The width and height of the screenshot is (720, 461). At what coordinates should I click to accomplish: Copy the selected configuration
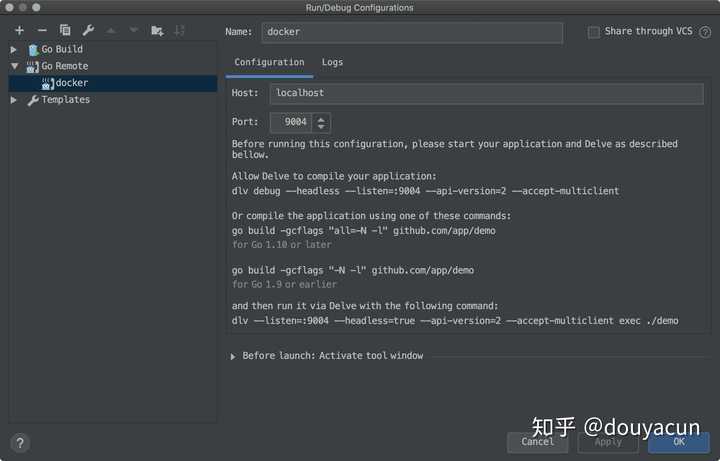pyautogui.click(x=65, y=30)
